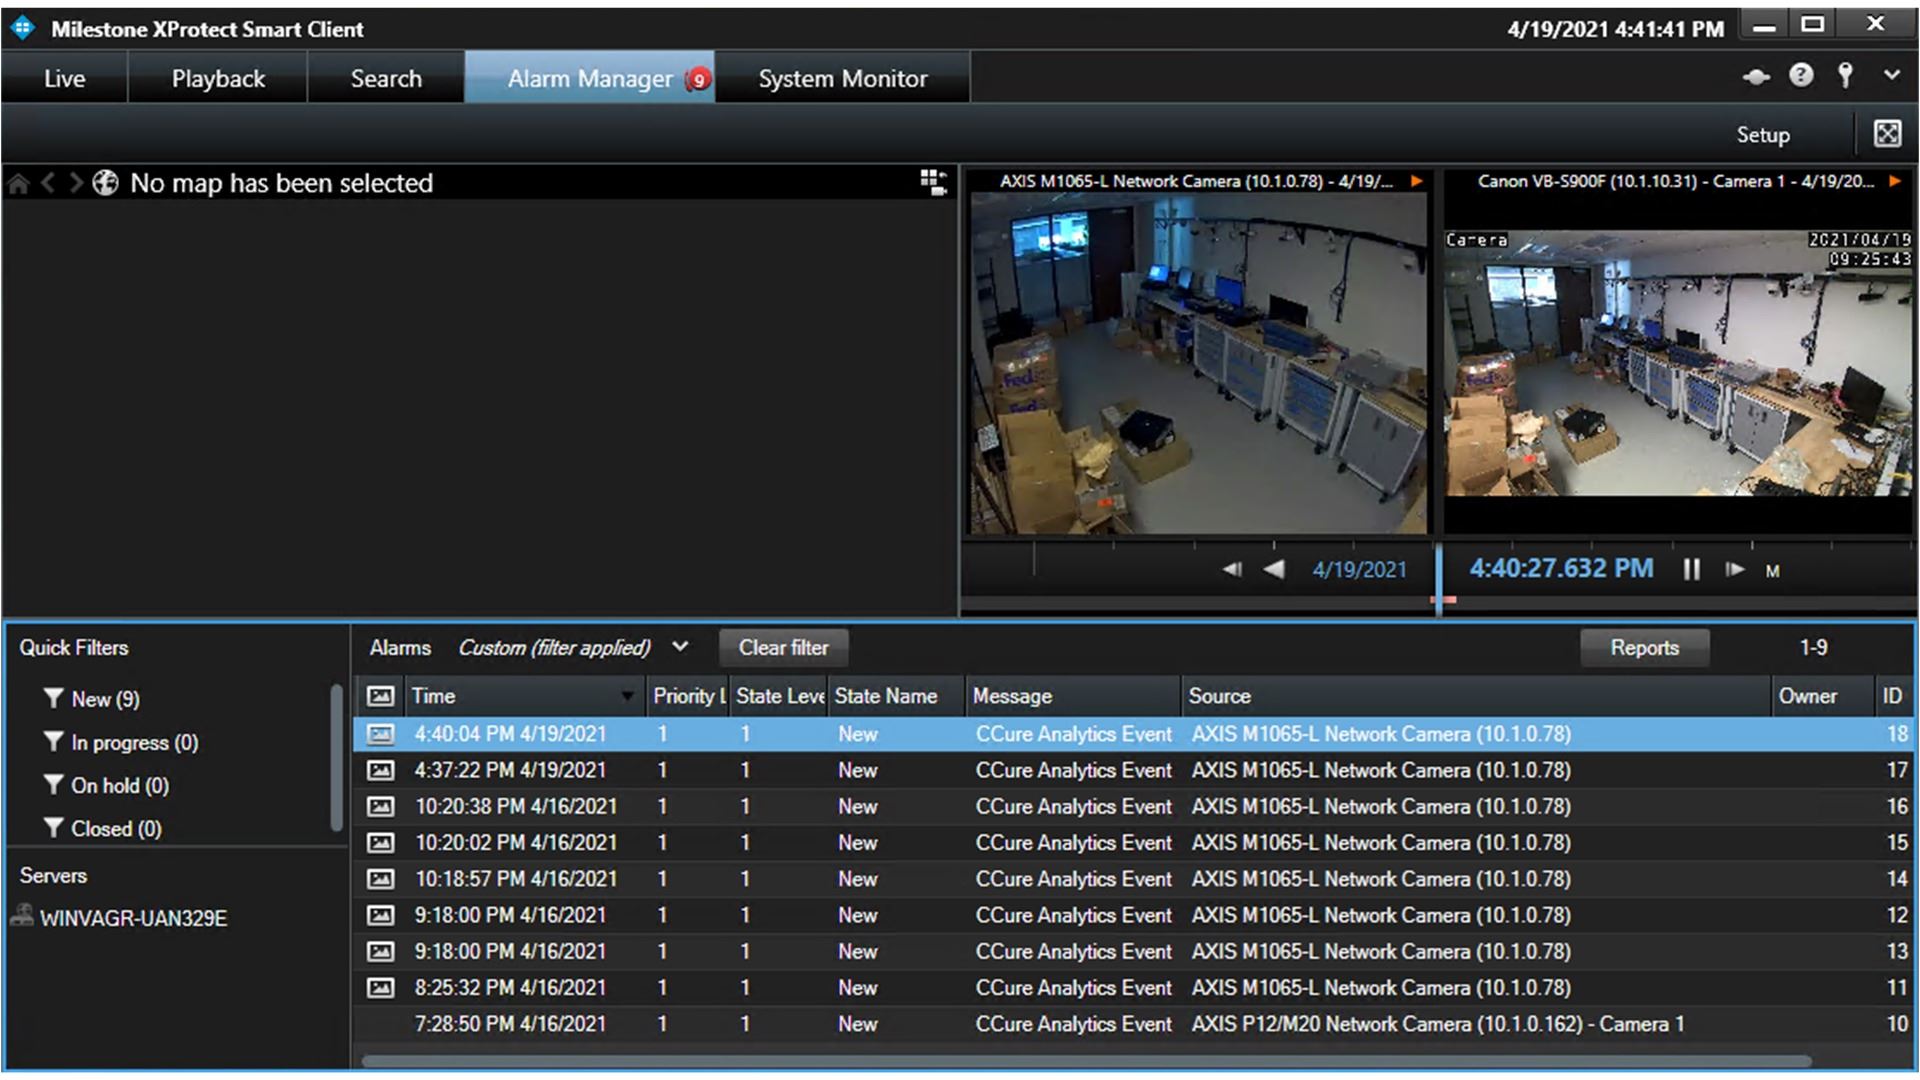Select the Canon VB-S900F camera video view
The image size is (1920, 1080).
[1677, 363]
